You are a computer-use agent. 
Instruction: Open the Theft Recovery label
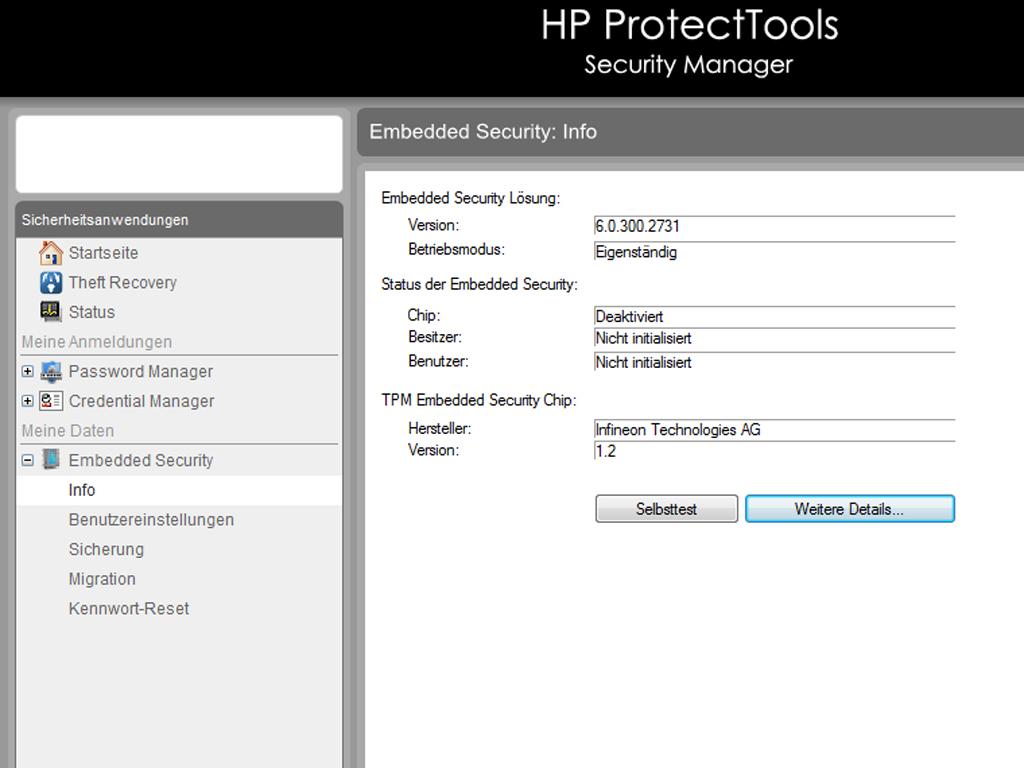[x=122, y=283]
